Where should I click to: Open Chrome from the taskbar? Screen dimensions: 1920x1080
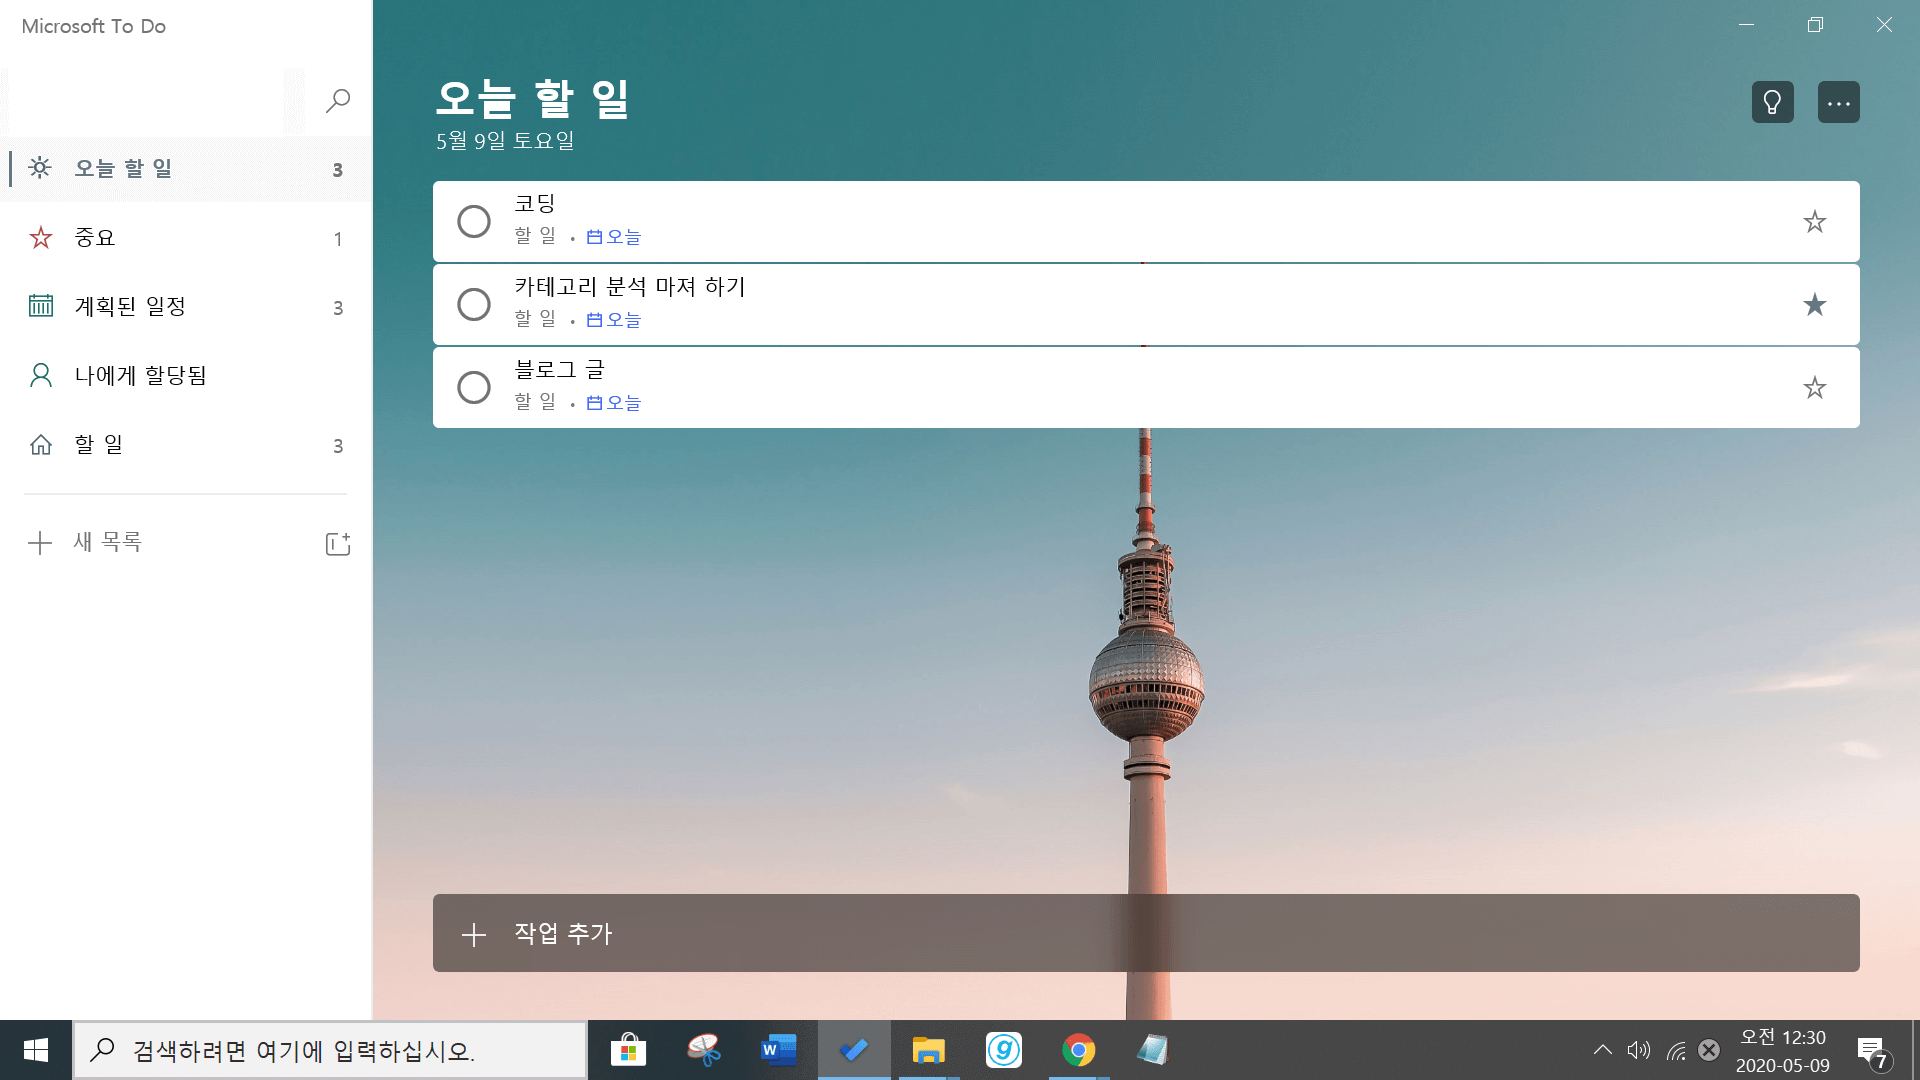[1078, 1050]
